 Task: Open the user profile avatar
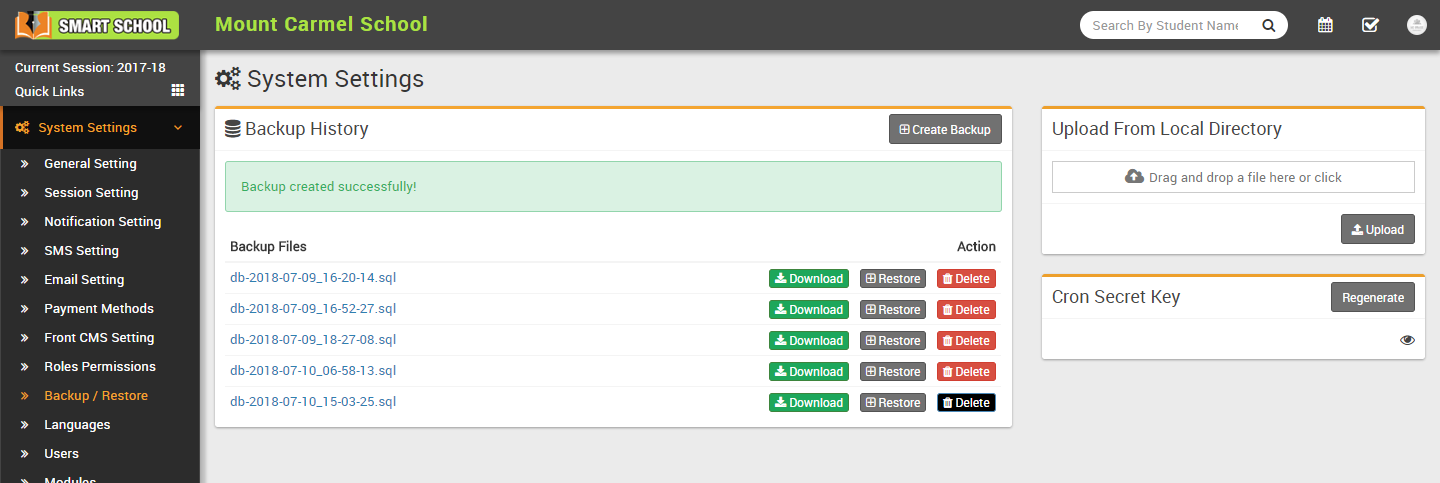click(x=1416, y=25)
